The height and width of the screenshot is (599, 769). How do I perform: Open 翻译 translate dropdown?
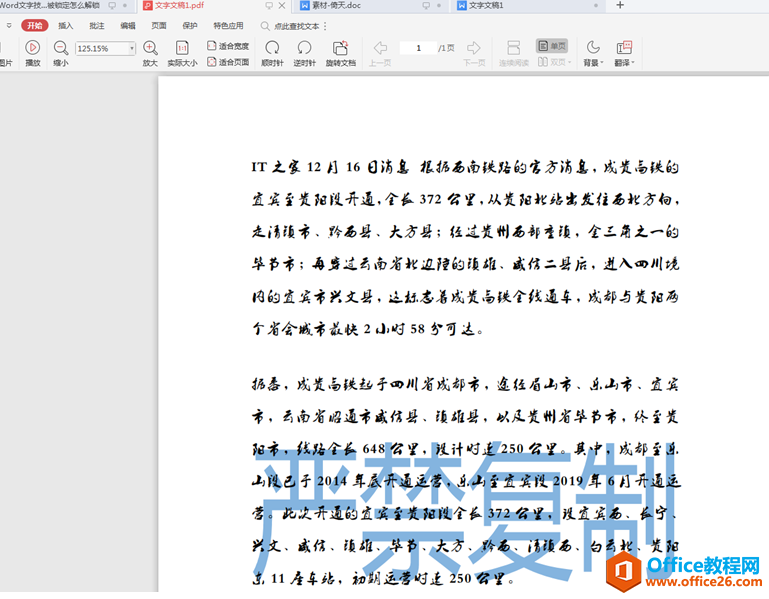624,53
